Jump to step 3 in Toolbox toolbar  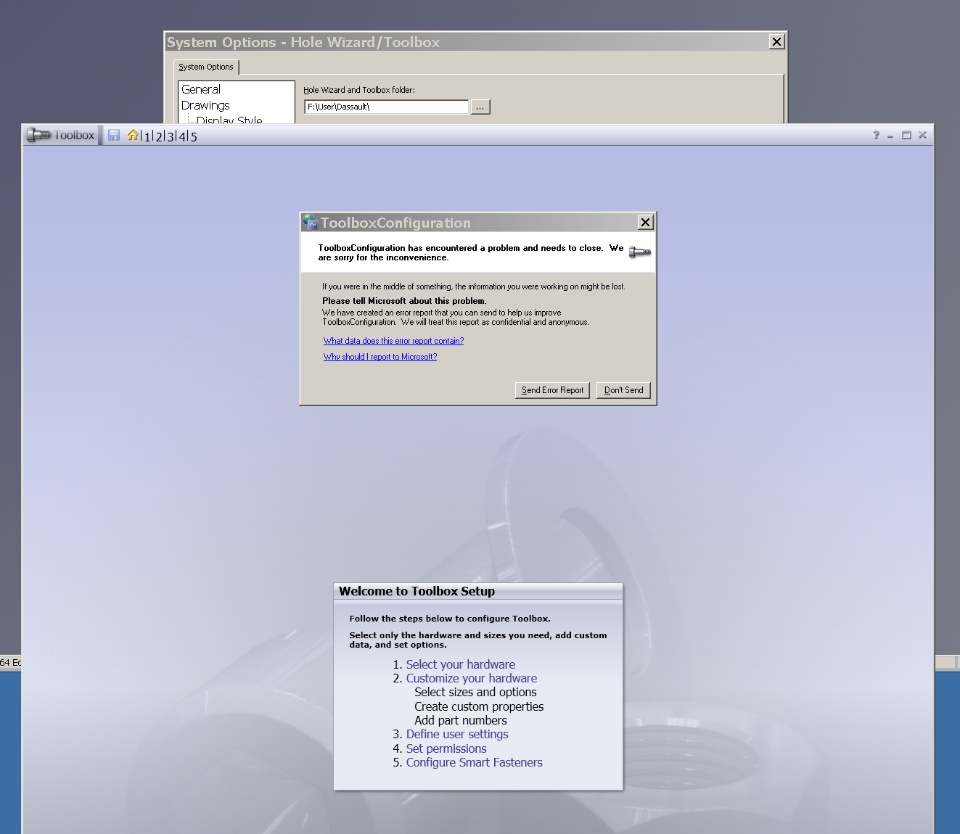point(171,137)
